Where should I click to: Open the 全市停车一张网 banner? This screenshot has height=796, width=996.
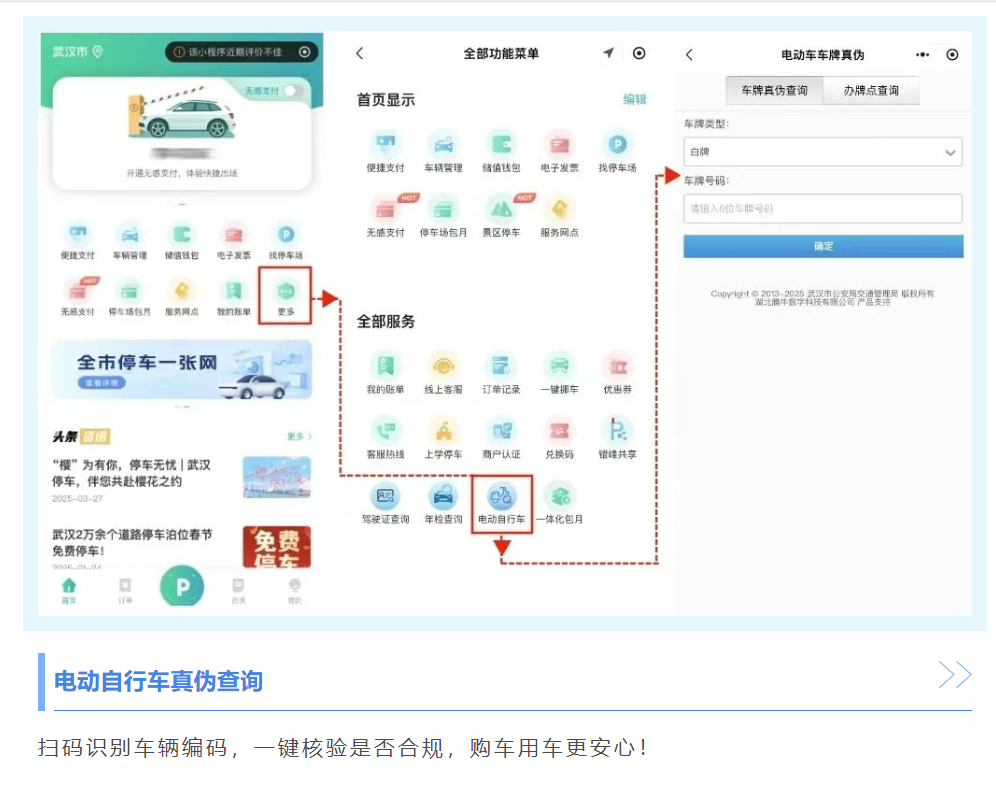[x=182, y=370]
